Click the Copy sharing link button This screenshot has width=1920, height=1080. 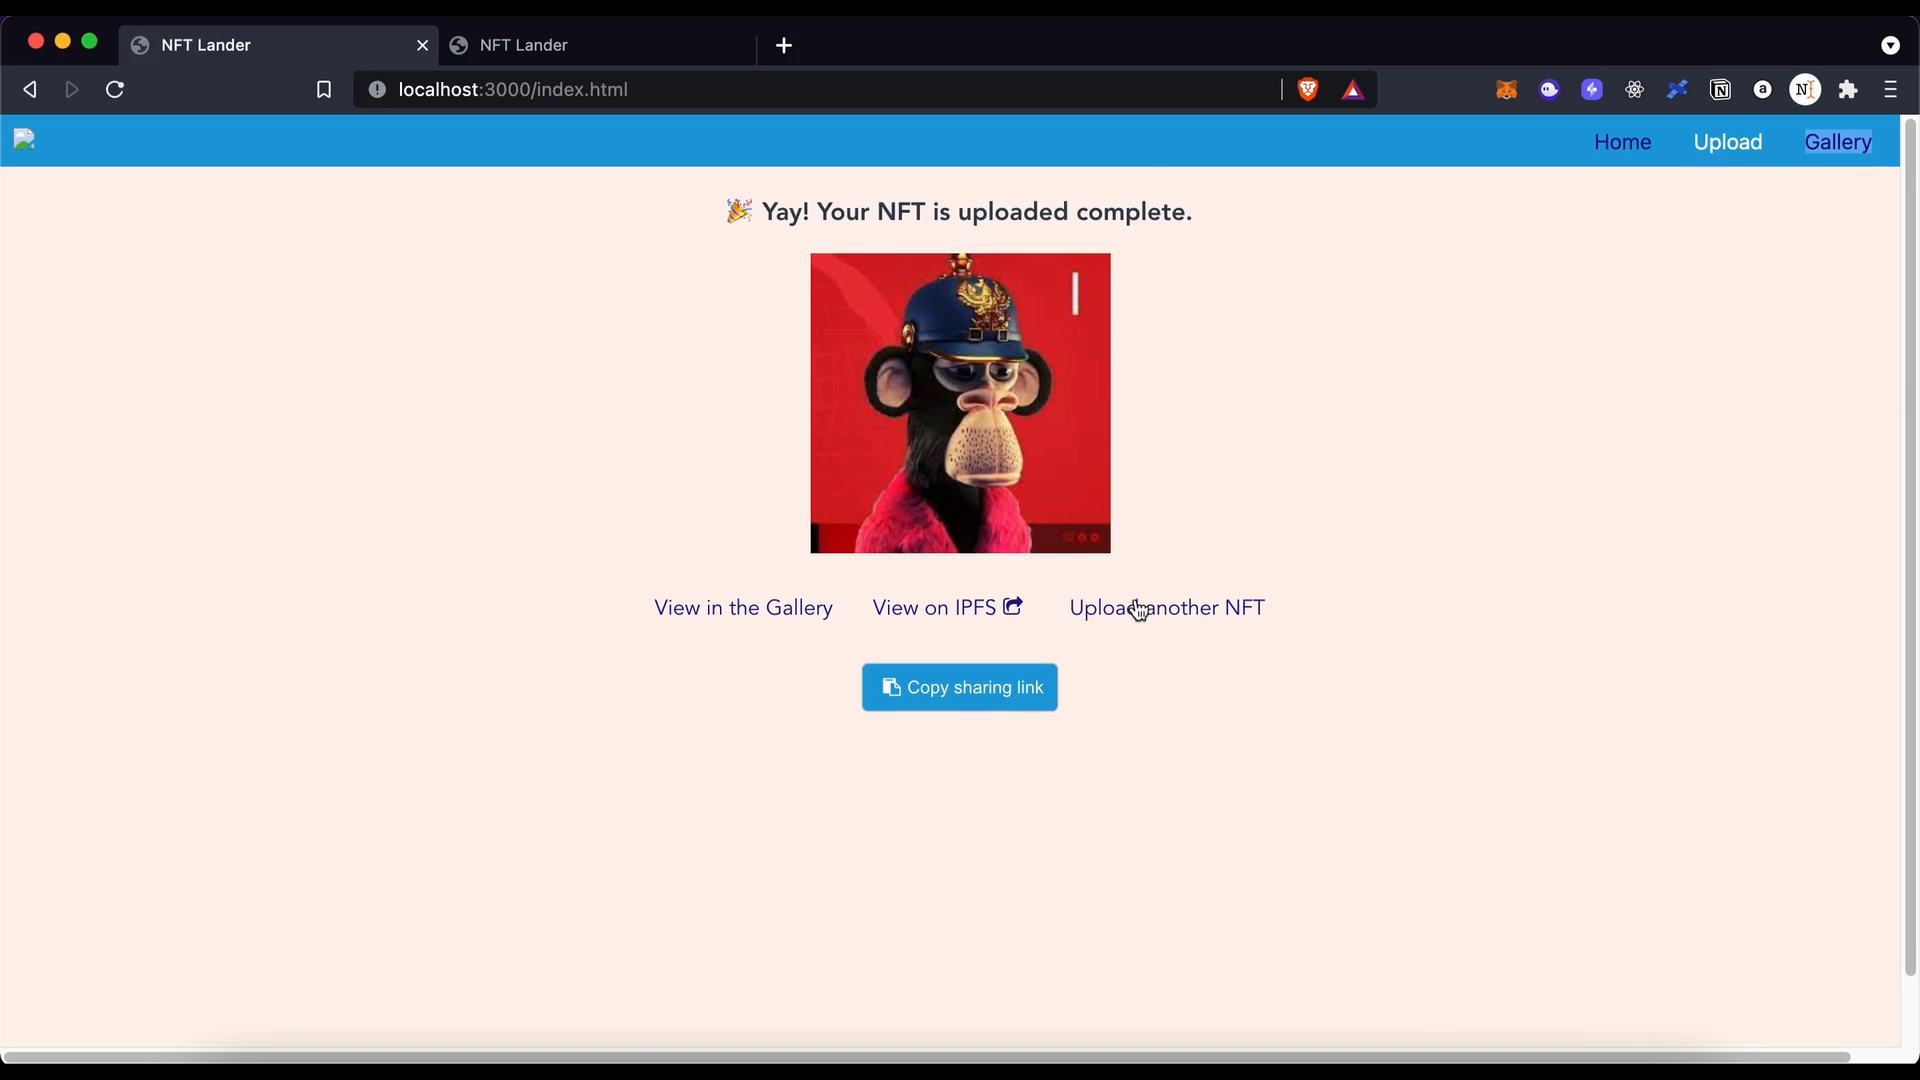pos(960,688)
